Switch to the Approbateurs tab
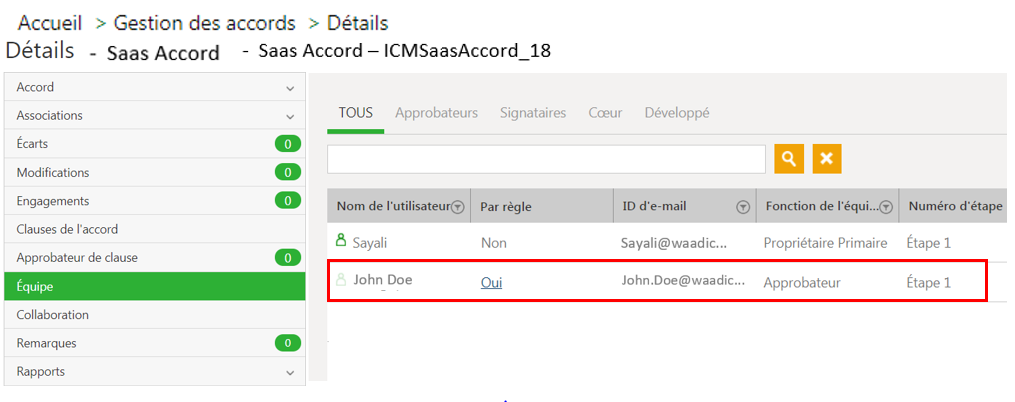 click(436, 113)
